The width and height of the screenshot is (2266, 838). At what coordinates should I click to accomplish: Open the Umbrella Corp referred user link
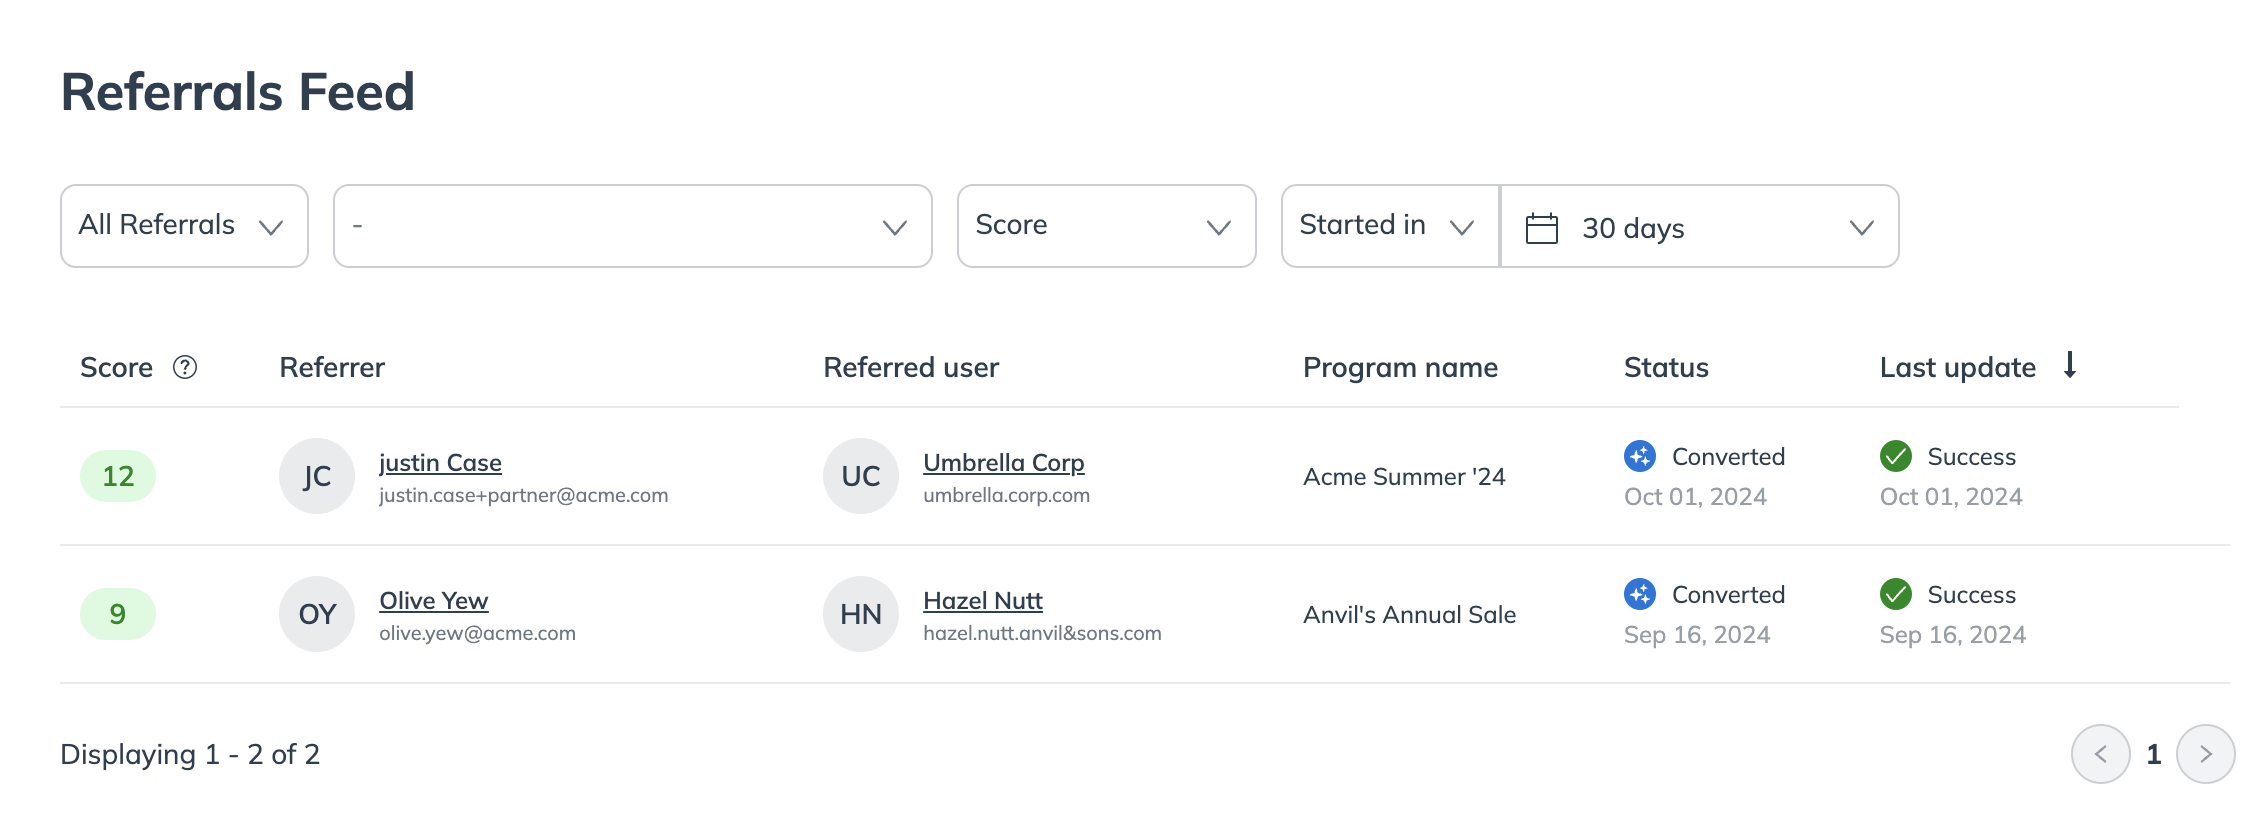tap(1003, 463)
